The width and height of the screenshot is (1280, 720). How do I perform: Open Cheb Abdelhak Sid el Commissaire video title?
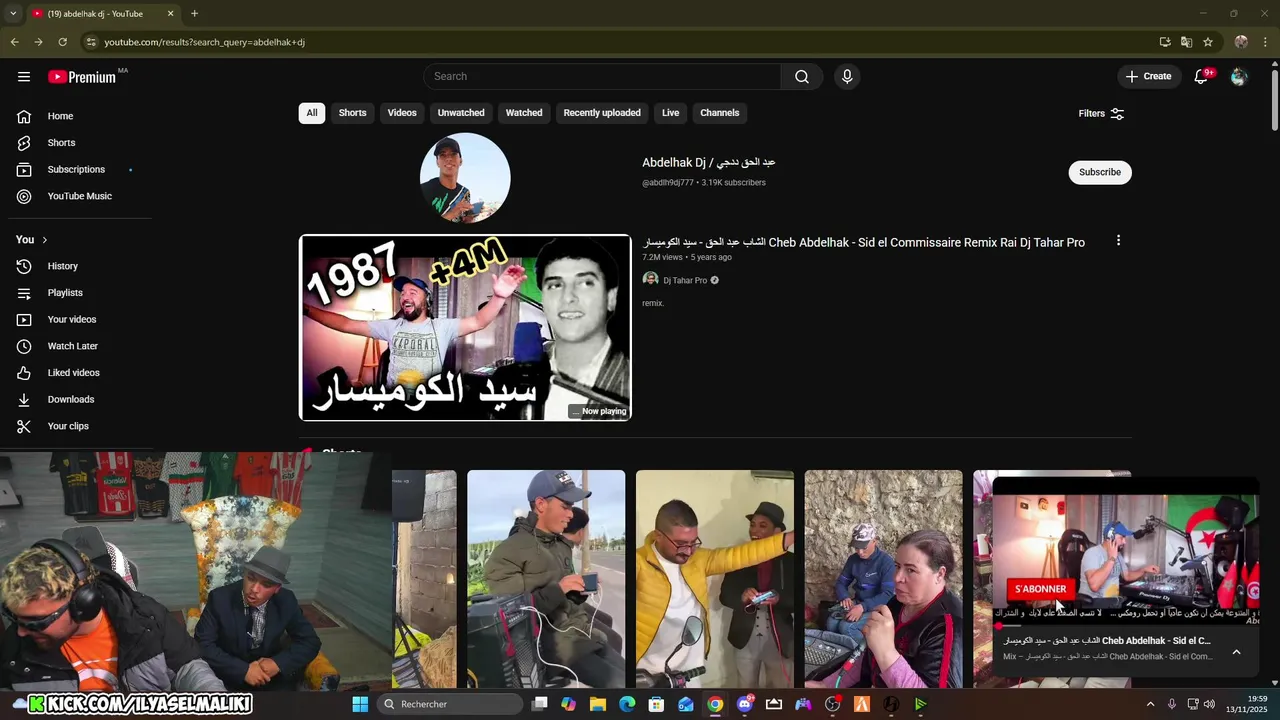(x=864, y=242)
